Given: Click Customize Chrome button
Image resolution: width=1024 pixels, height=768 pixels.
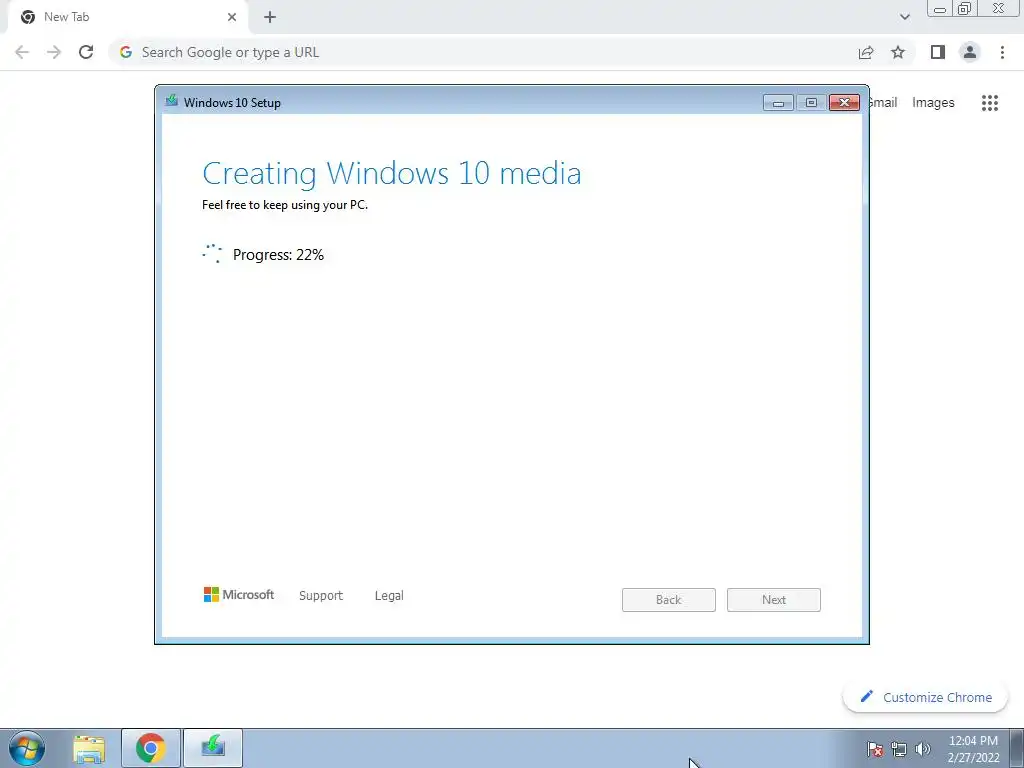Looking at the screenshot, I should click(925, 697).
